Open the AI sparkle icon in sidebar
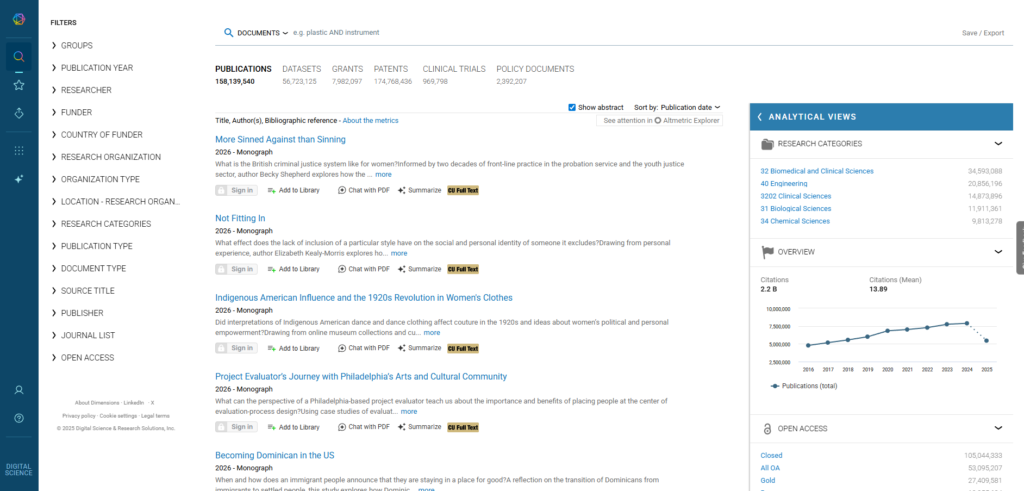This screenshot has height=491, width=1024. (19, 178)
